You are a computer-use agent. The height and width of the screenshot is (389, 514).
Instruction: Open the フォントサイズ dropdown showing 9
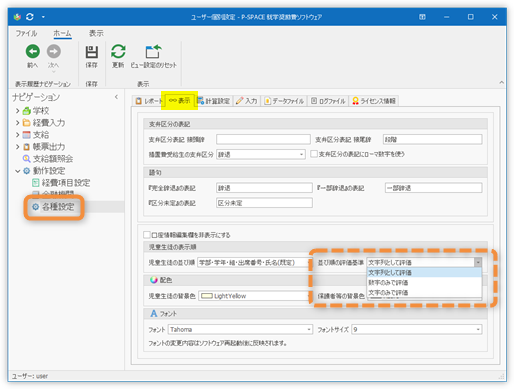click(417, 329)
